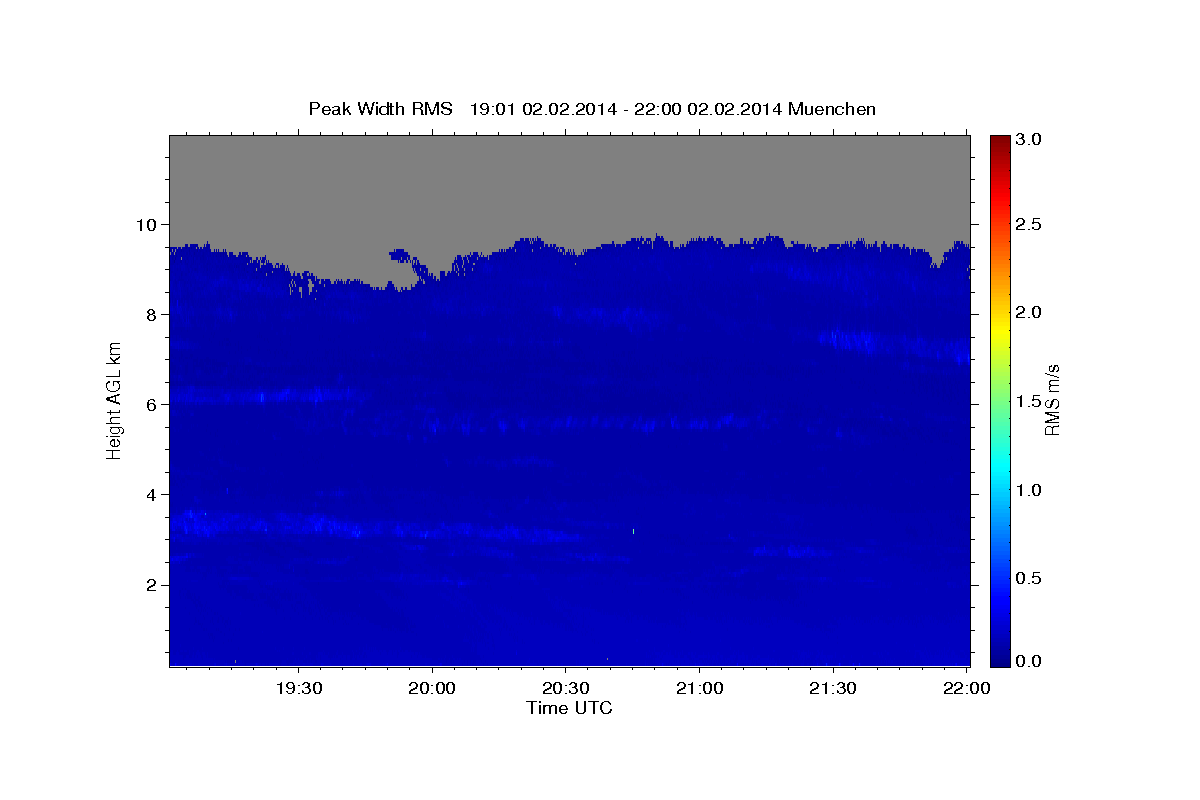Screen dimensions: 1200x800
Task: Select the 19:30 time tick label
Action: pyautogui.click(x=298, y=689)
